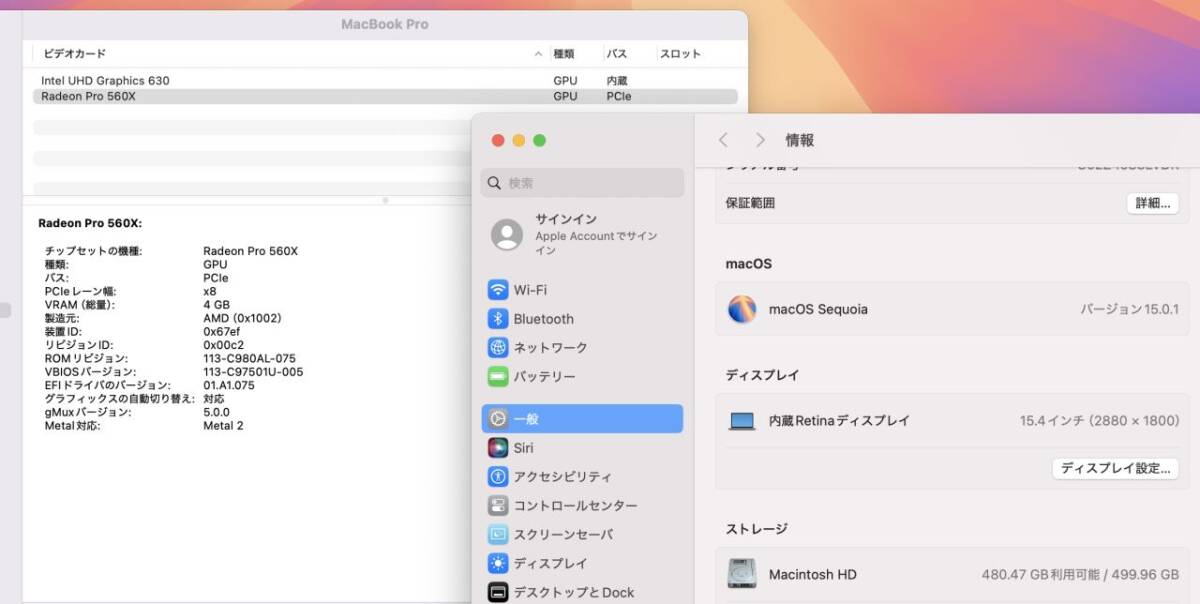The image size is (1200, 604).
Task: Click the yellow minimize button of System Settings
Action: (x=519, y=141)
